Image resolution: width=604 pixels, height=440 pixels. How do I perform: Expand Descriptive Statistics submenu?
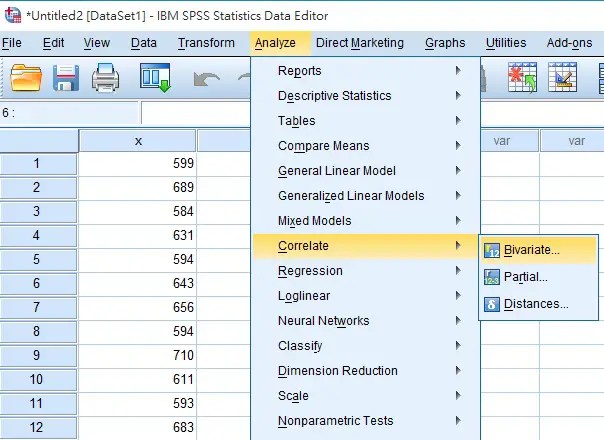365,96
